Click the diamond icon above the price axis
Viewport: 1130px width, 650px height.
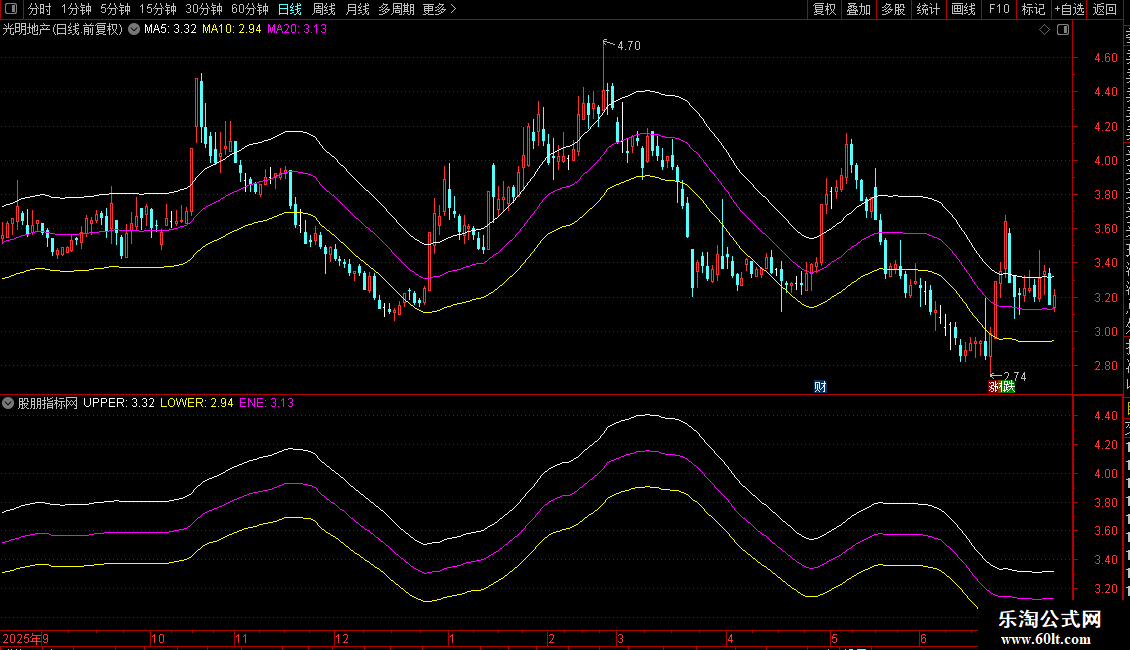1044,30
